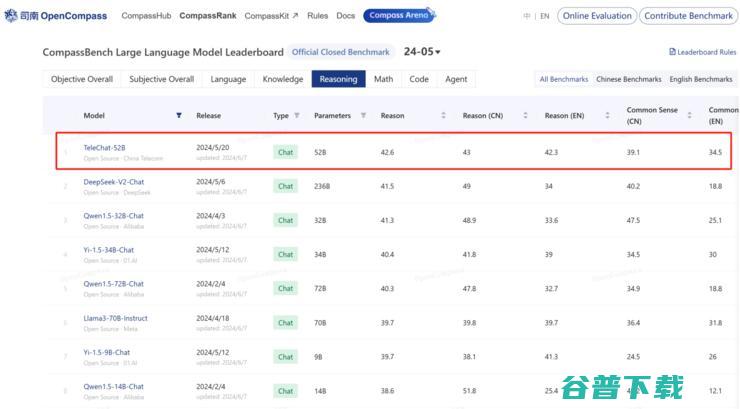Open the Docs page
The image size is (740, 409).
tap(345, 16)
